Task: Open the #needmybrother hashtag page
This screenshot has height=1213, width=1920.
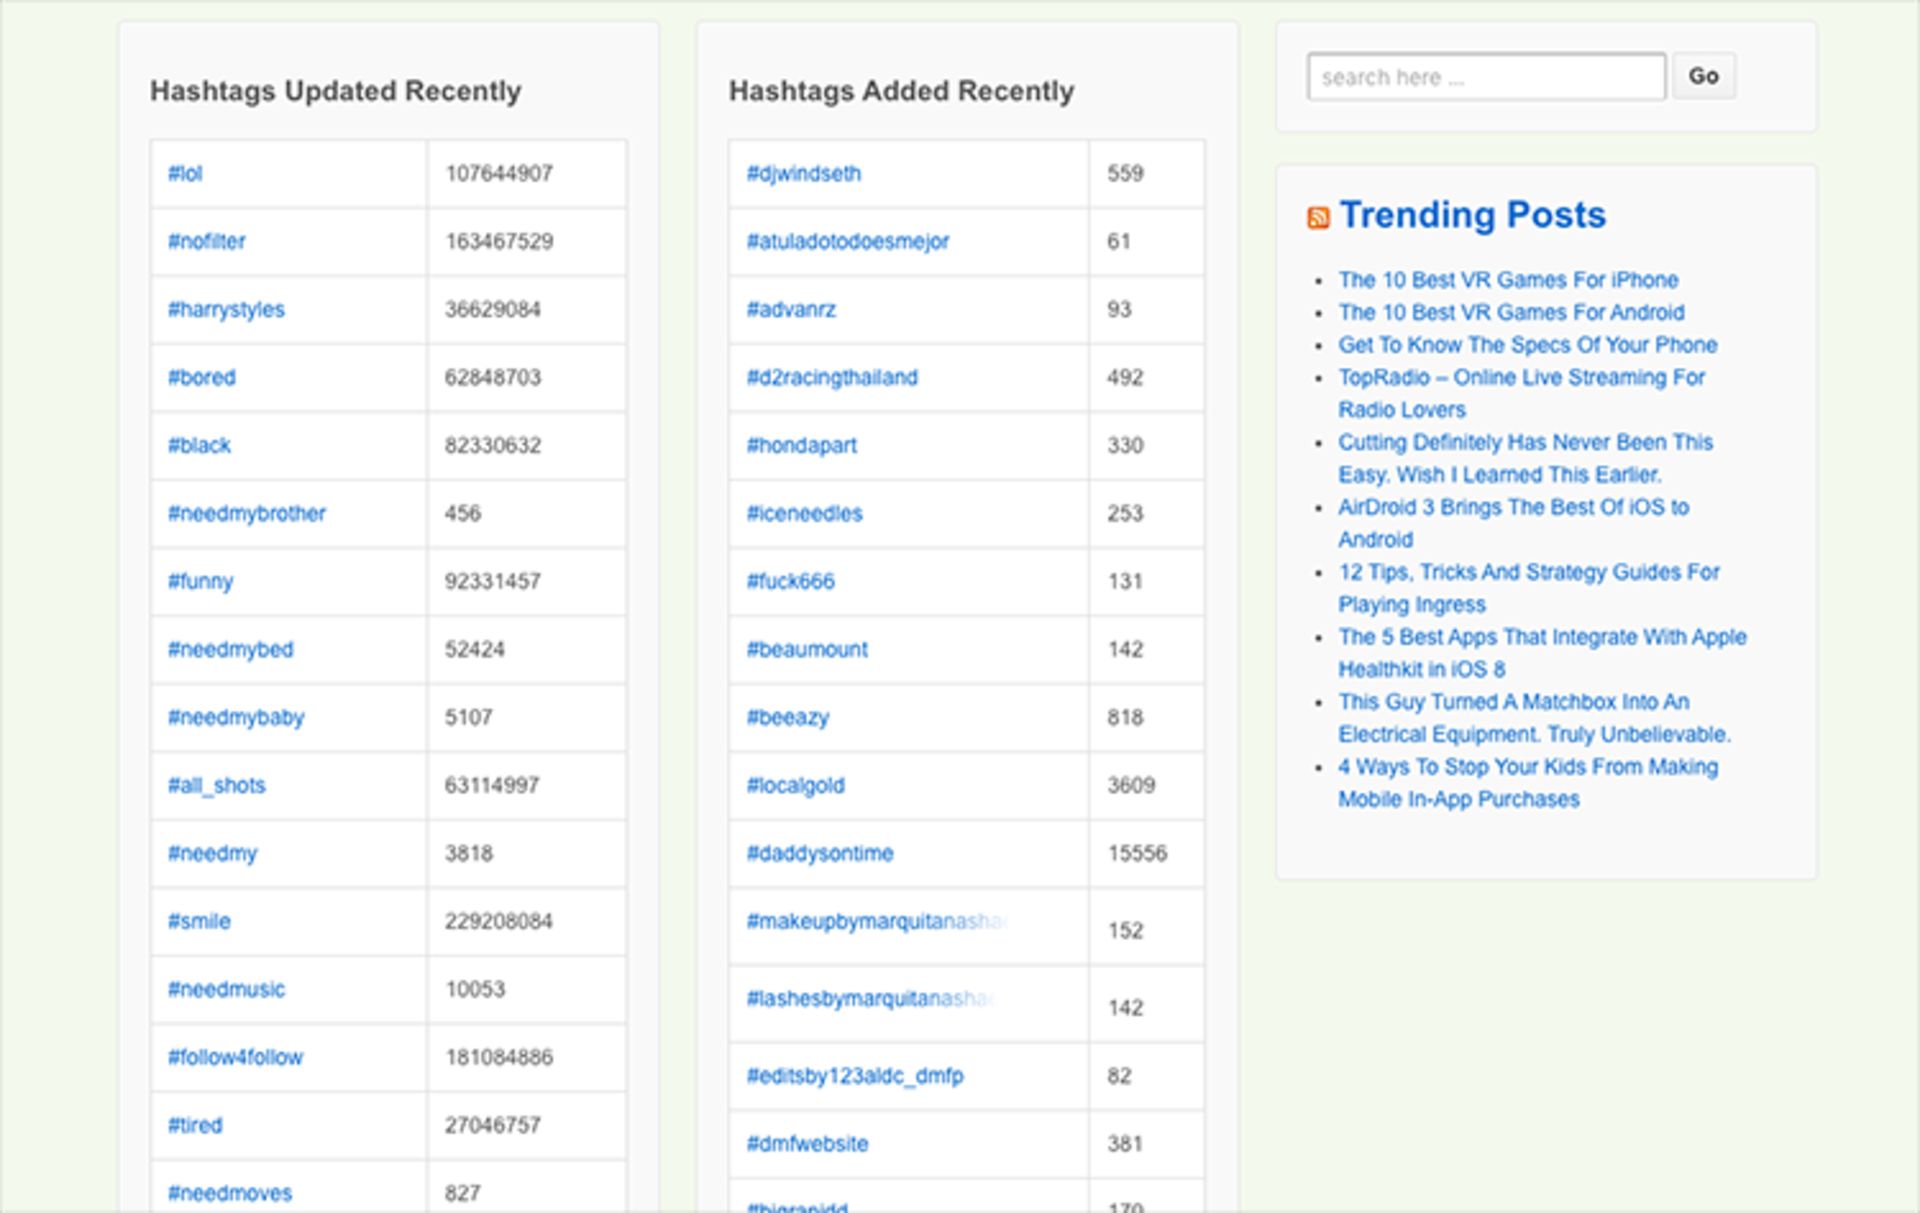Action: [246, 513]
